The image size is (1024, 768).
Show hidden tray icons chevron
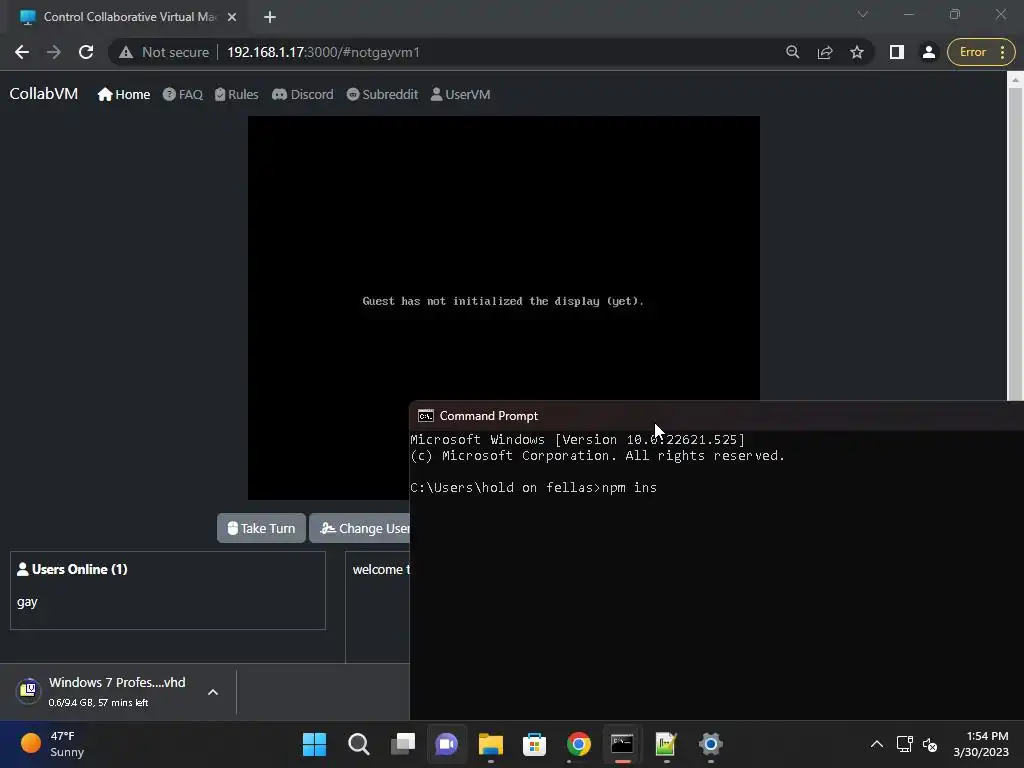point(877,744)
